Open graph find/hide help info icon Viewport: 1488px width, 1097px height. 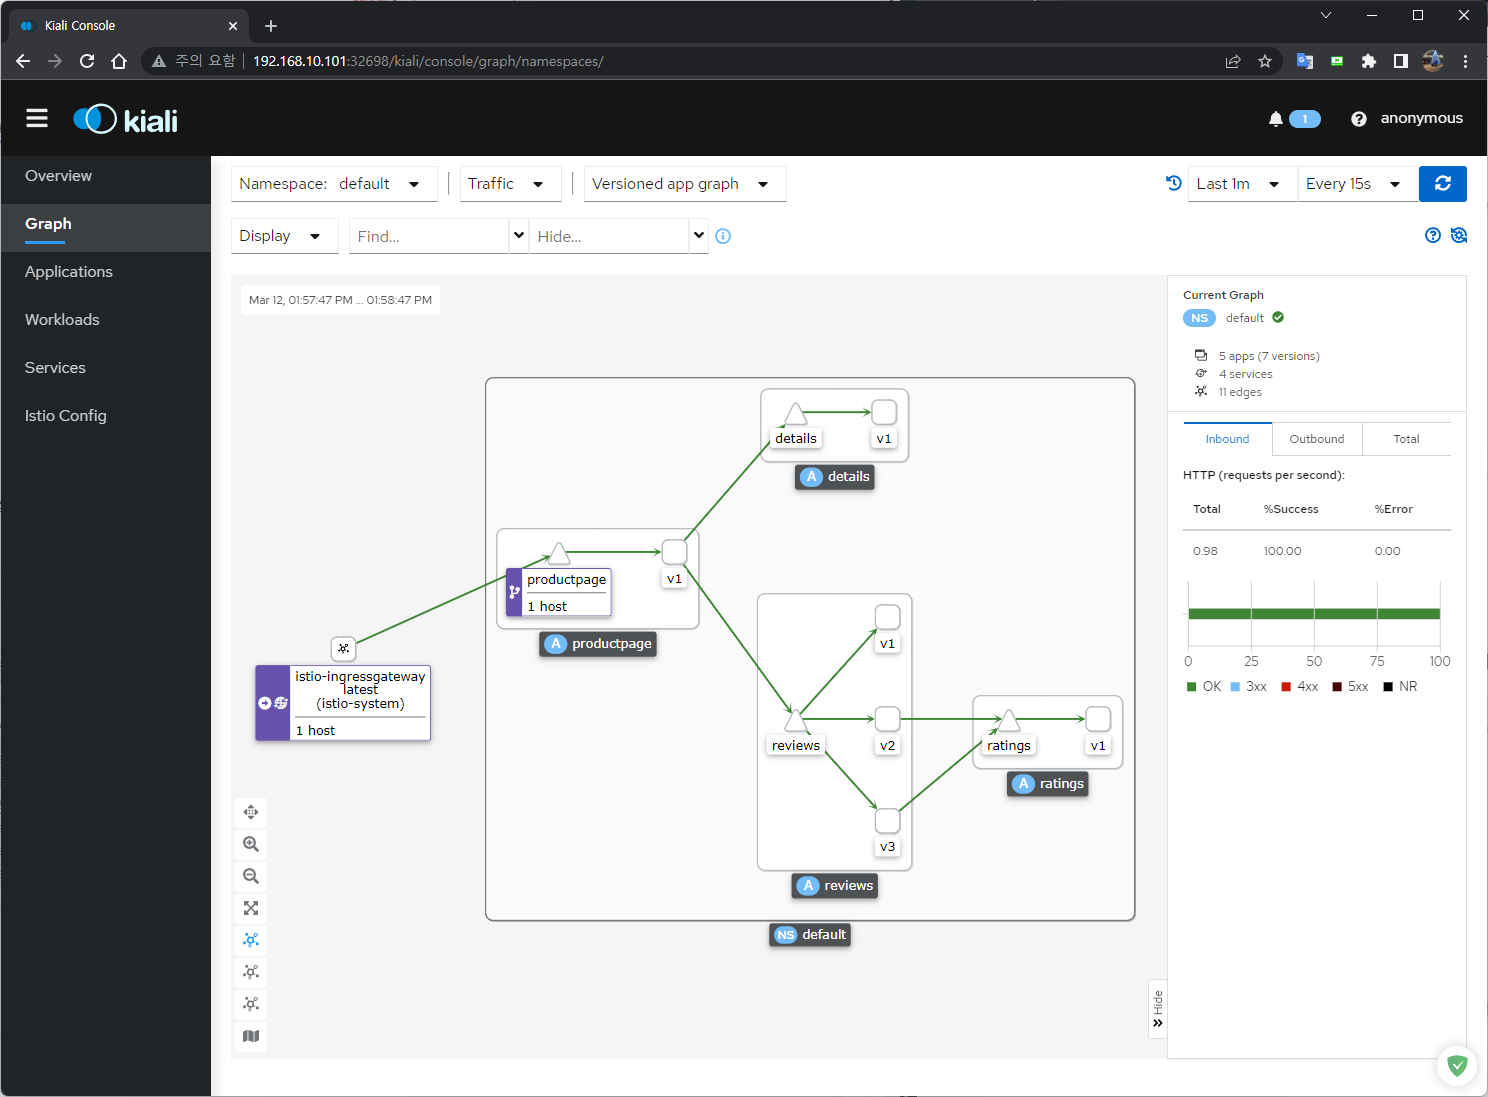tap(723, 236)
